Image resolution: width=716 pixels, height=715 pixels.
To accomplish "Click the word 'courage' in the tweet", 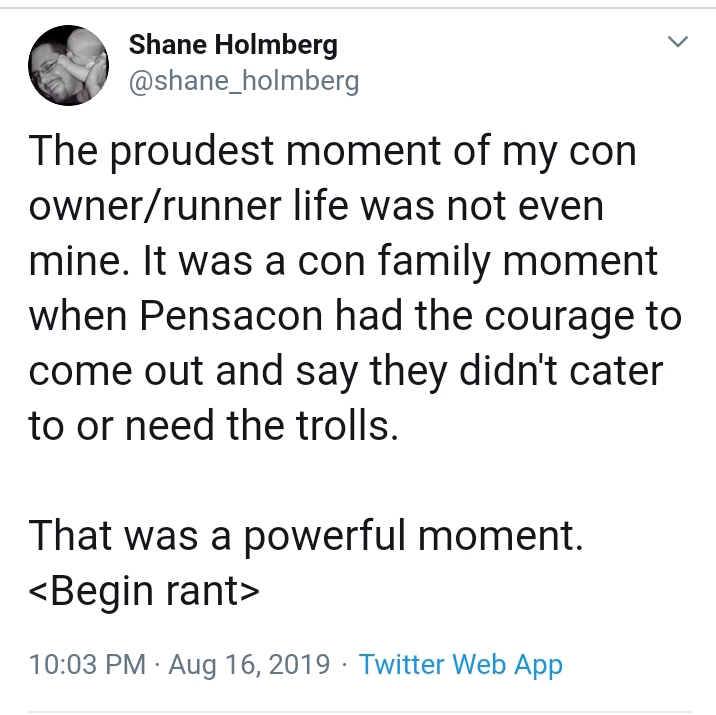I will coord(559,318).
